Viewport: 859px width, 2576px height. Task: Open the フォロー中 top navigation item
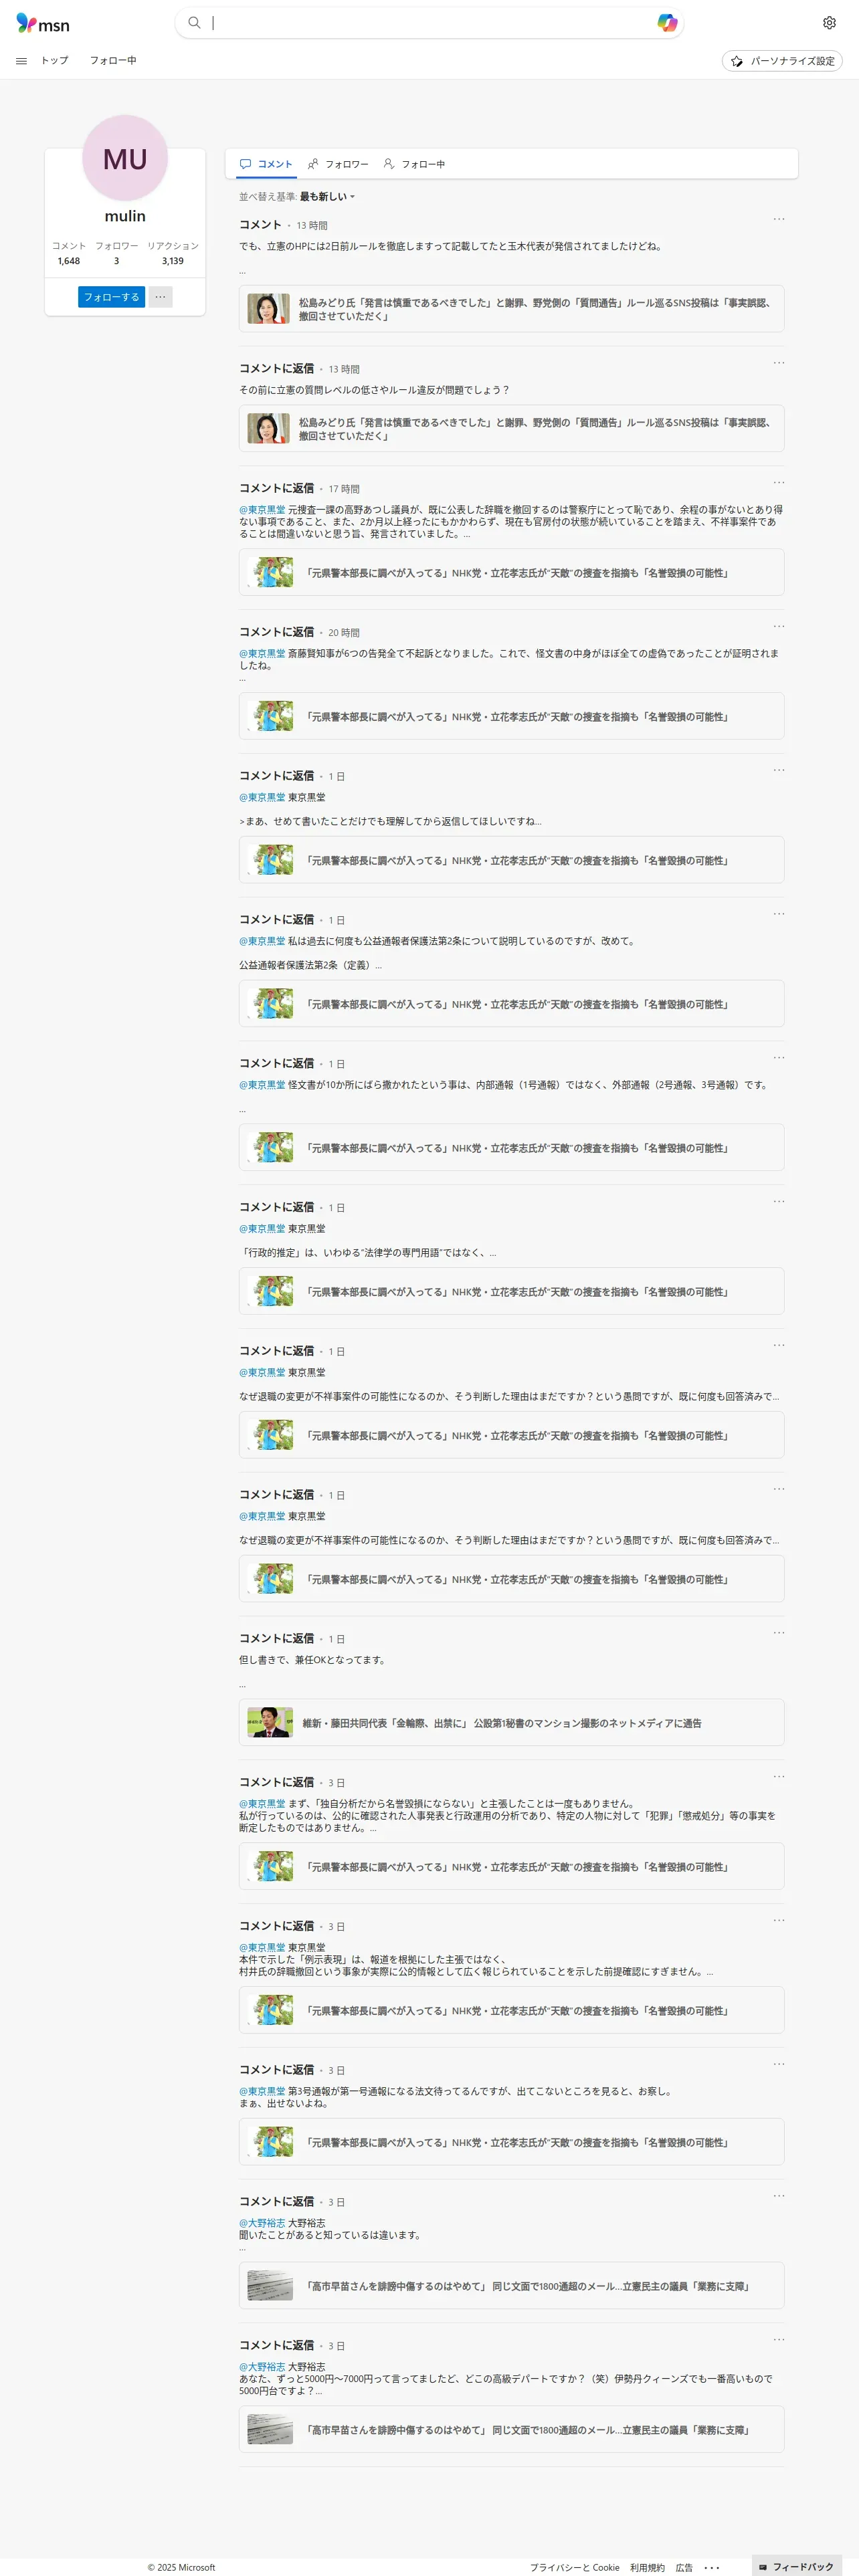click(x=113, y=61)
